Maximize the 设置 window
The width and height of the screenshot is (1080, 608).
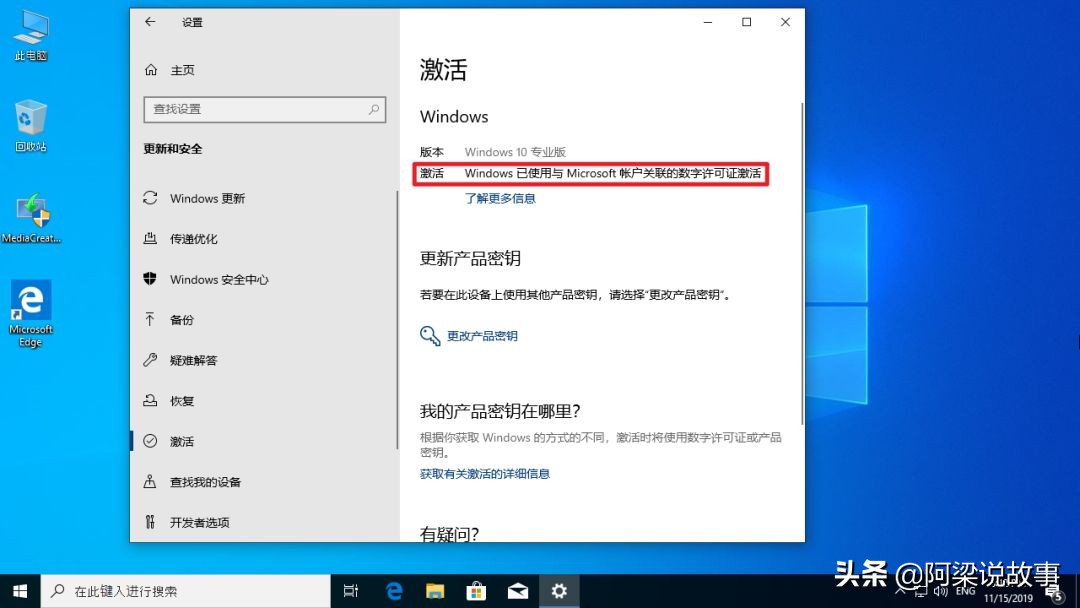(746, 22)
